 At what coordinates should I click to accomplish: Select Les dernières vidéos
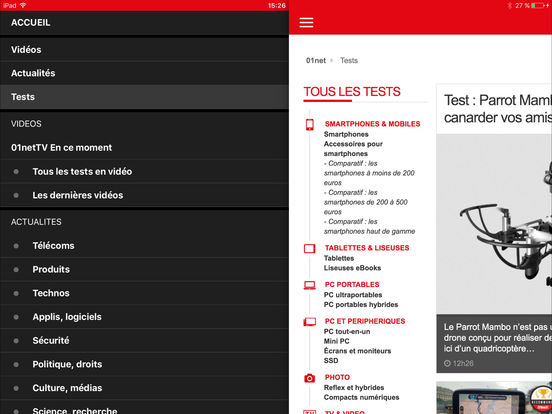click(144, 195)
